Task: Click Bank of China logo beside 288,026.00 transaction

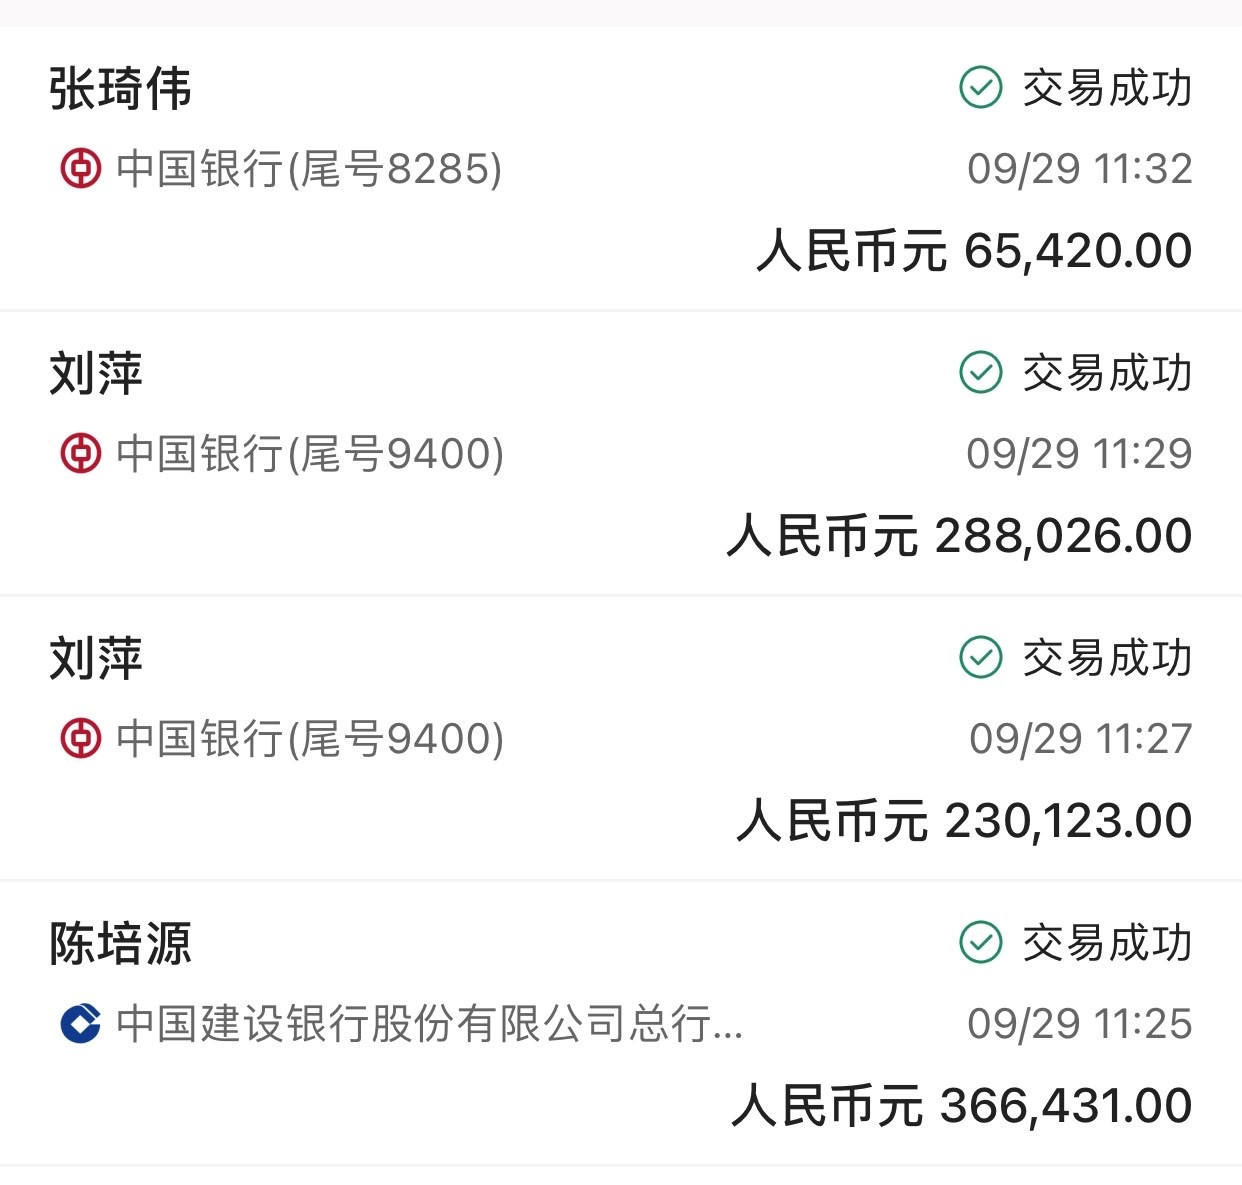Action: point(80,453)
